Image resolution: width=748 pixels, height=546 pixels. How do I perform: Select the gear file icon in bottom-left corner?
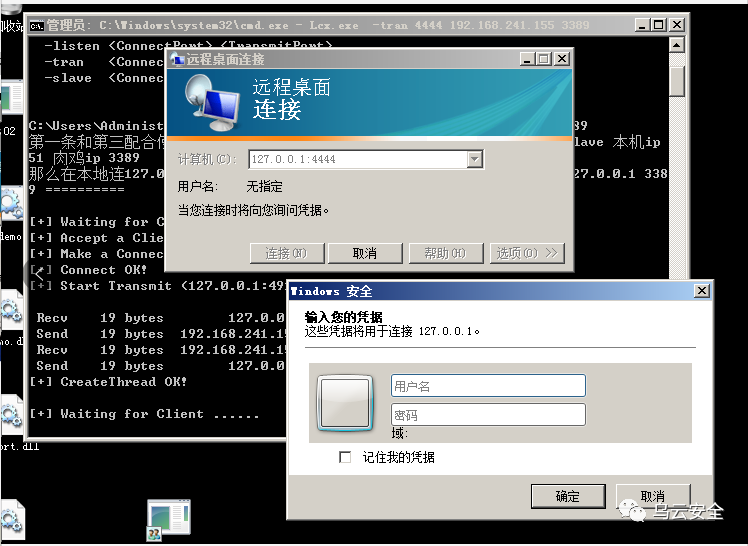point(11,520)
